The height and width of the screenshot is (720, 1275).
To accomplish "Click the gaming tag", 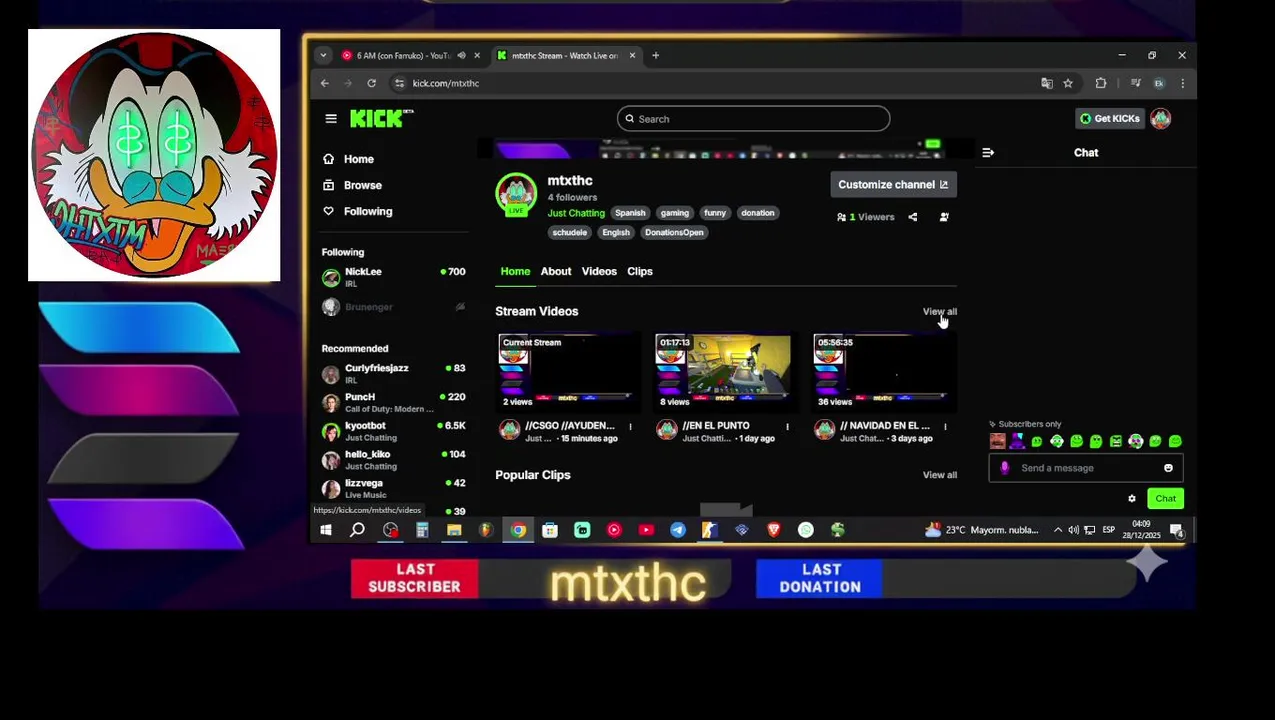I will click(674, 213).
